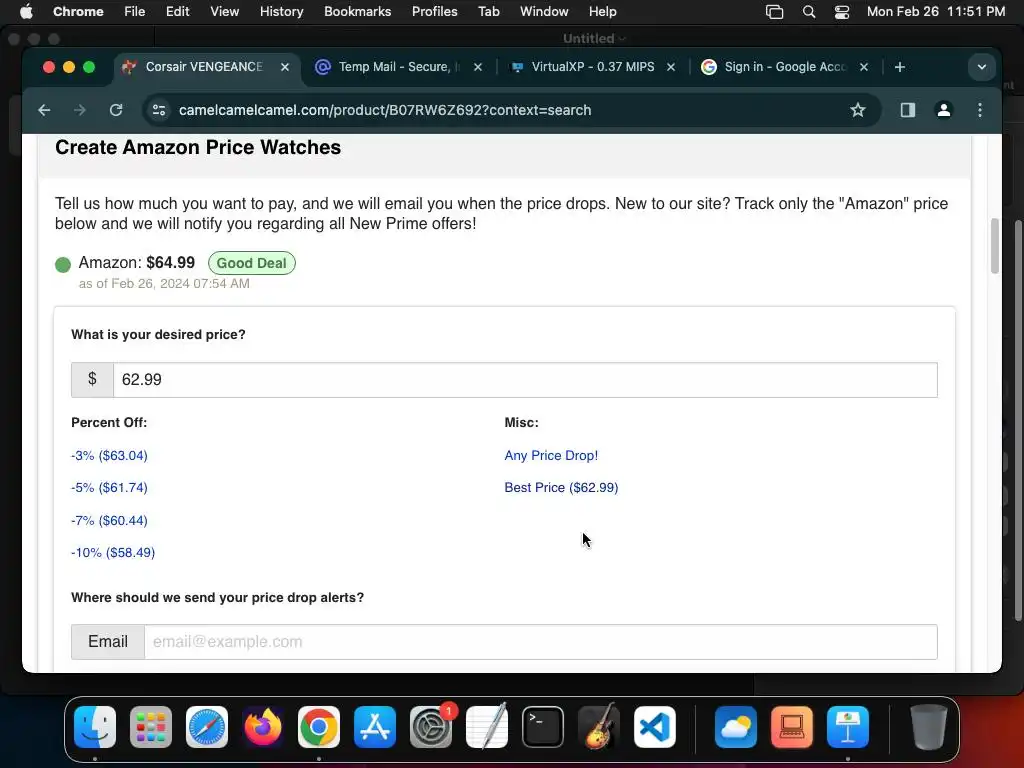Open the Edit menu

pos(178,12)
